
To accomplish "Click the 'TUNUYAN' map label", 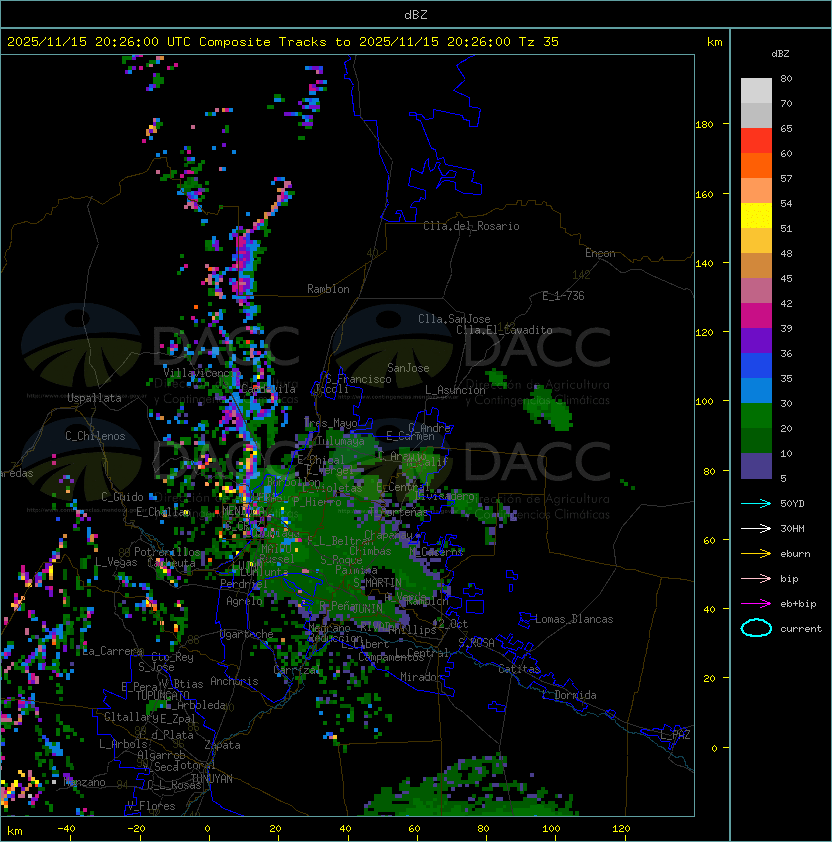I will [212, 779].
